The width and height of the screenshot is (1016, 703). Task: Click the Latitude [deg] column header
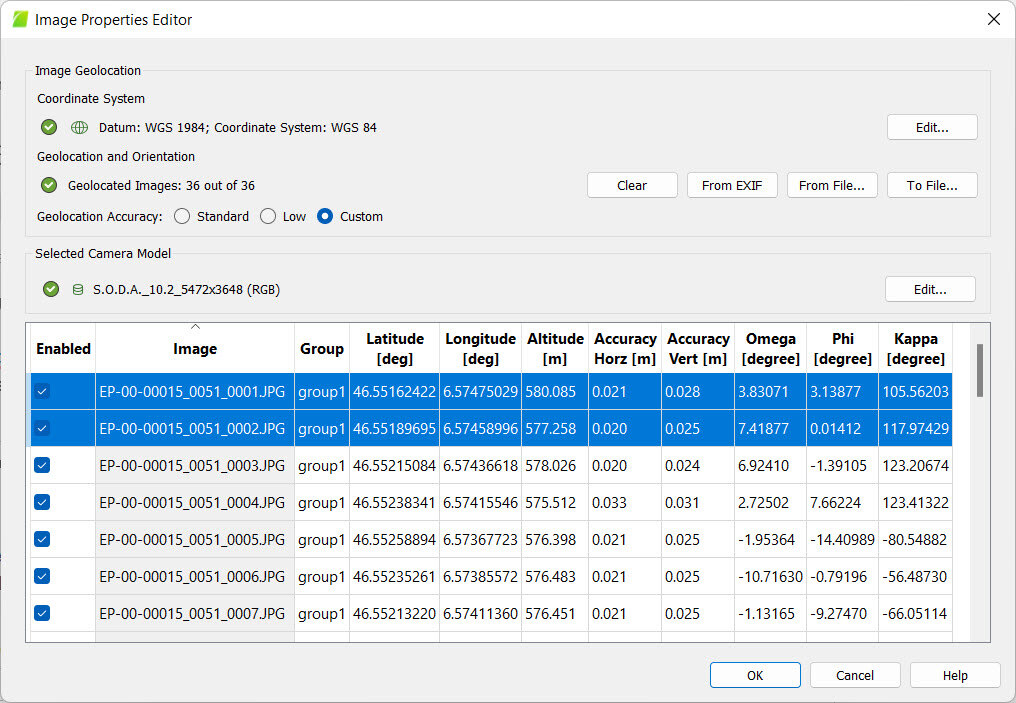[x=395, y=348]
